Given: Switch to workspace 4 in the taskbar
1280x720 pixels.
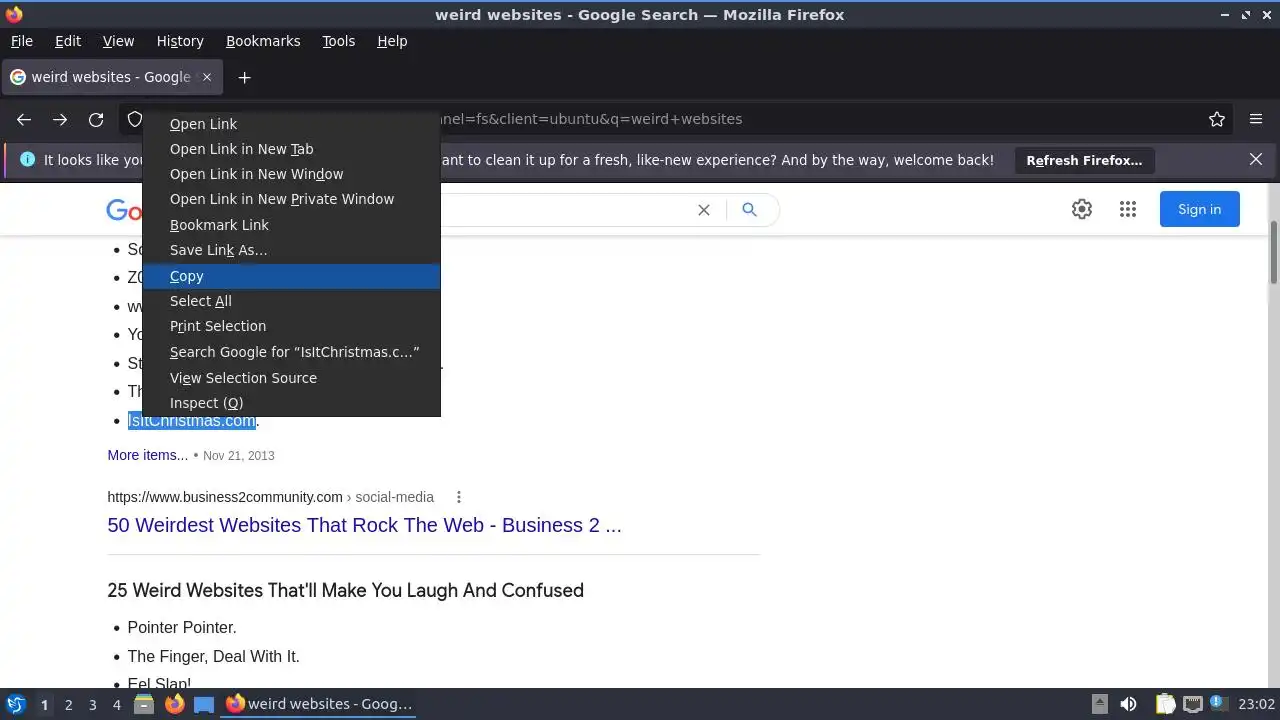Looking at the screenshot, I should 116,704.
